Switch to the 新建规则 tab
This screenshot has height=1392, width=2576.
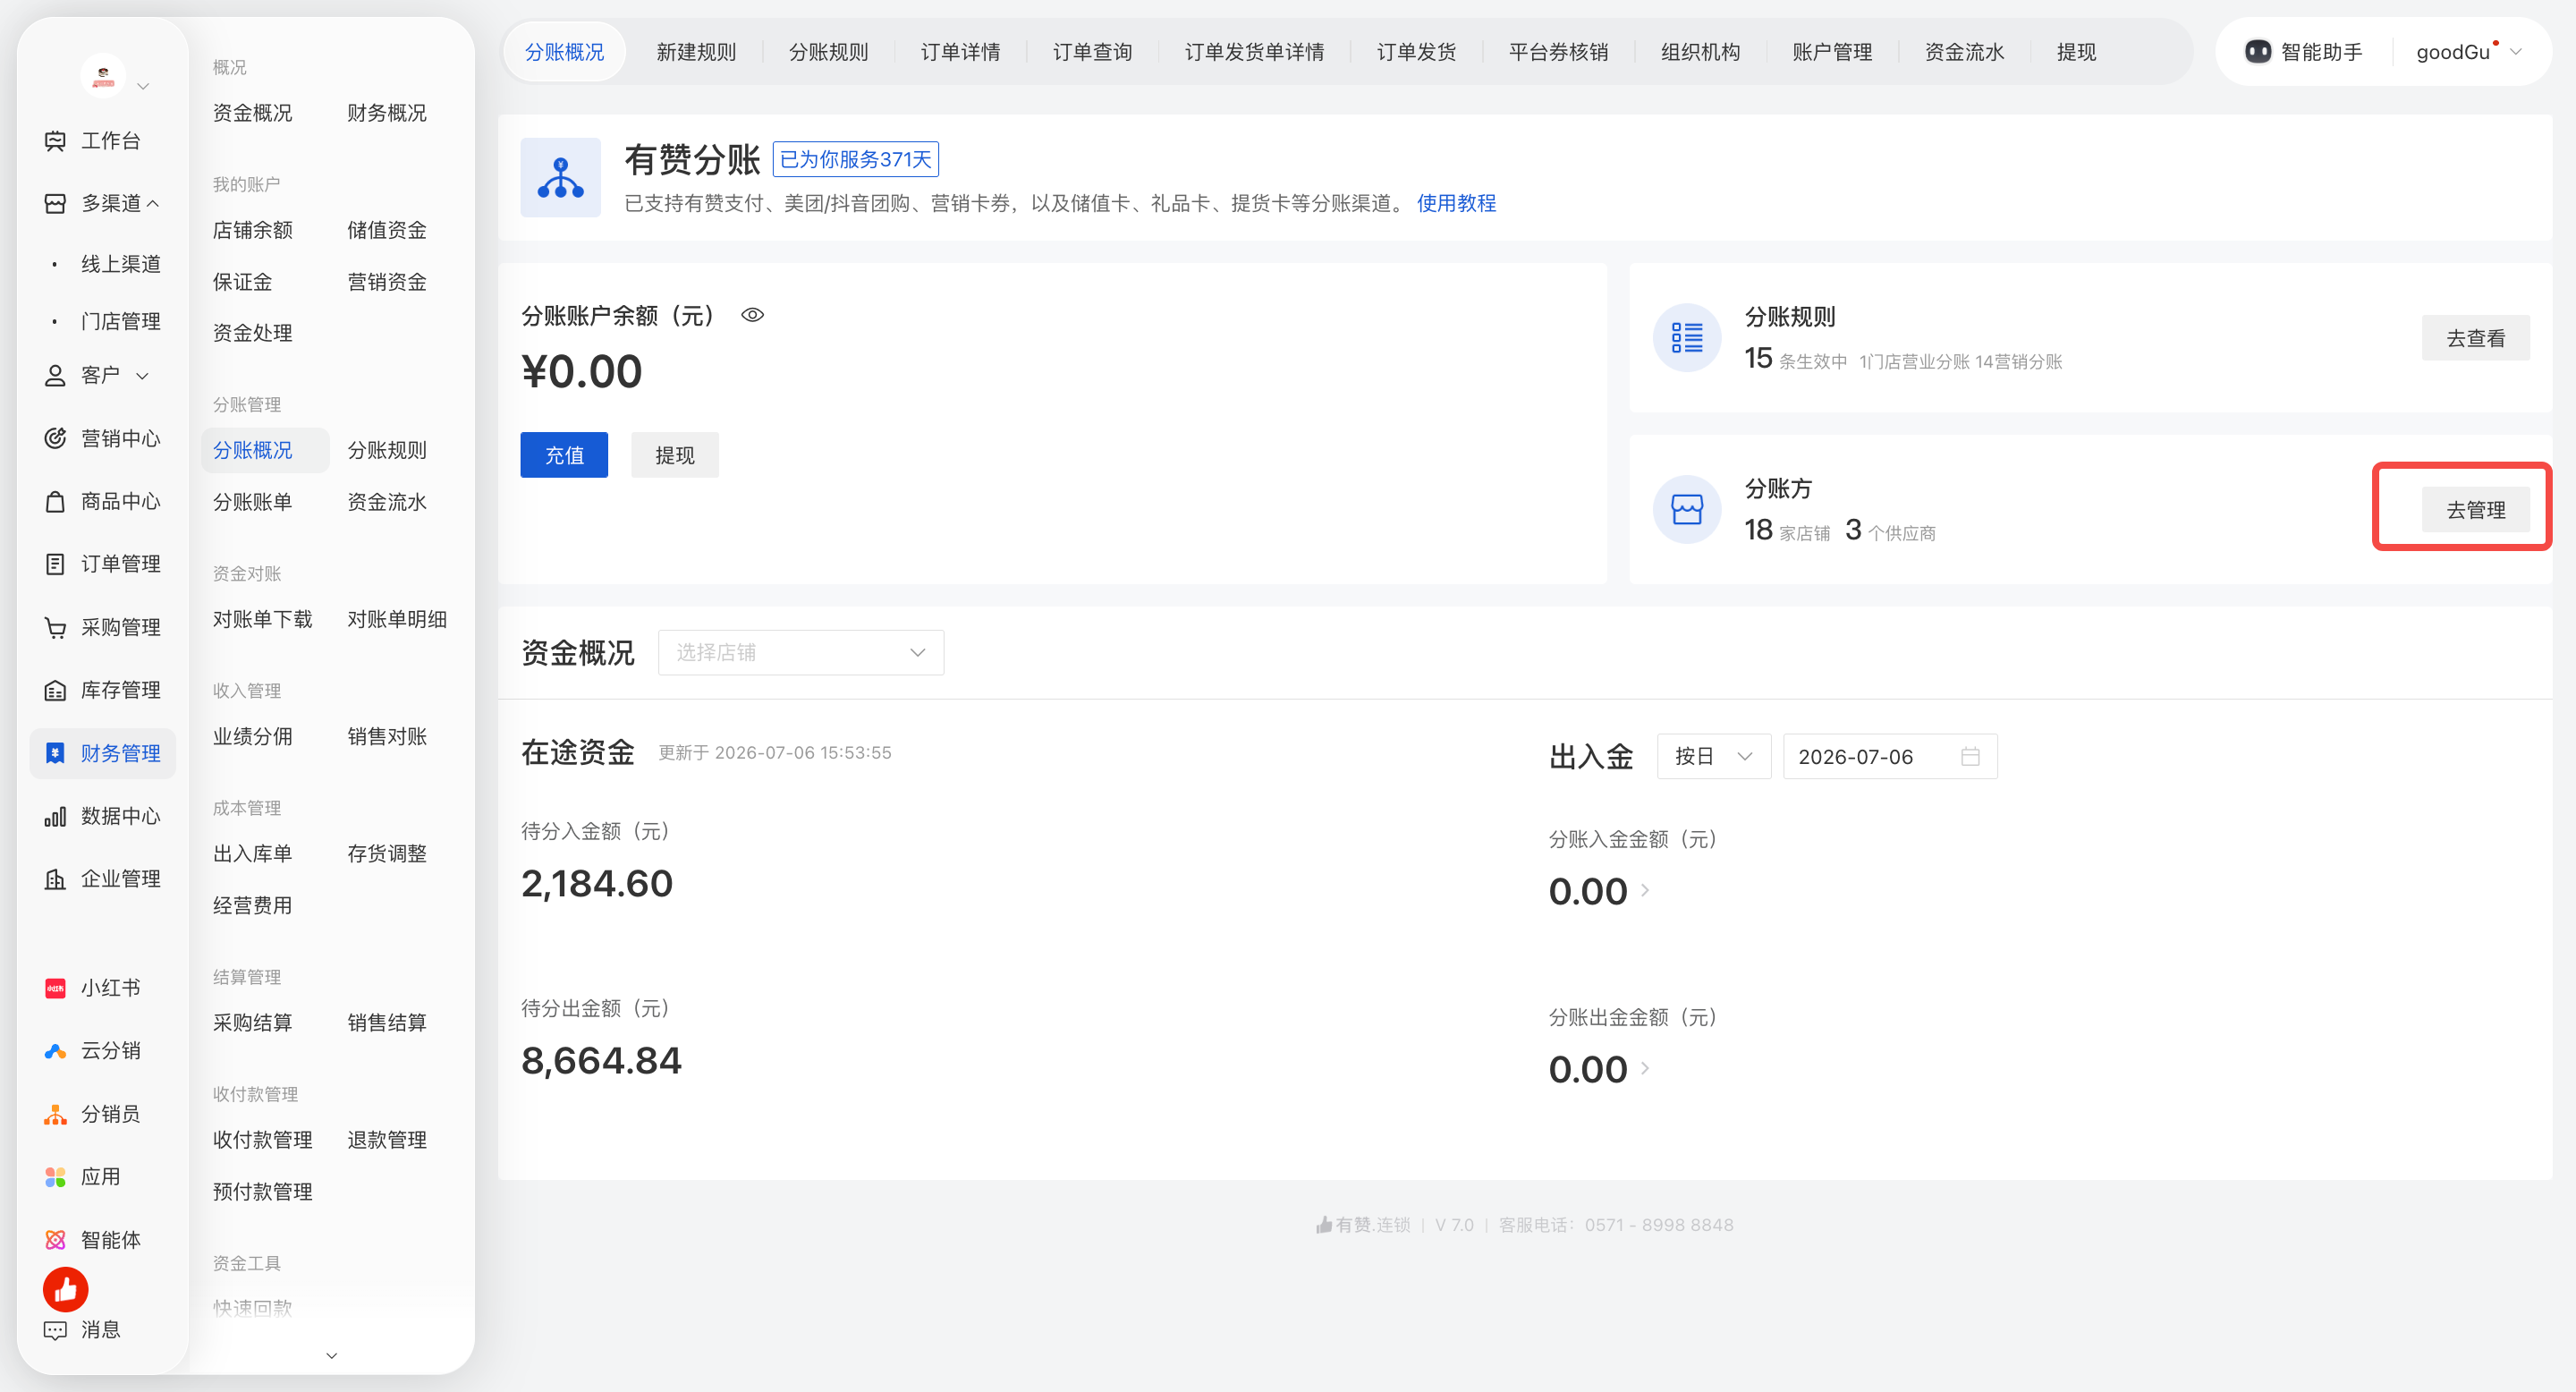[696, 52]
